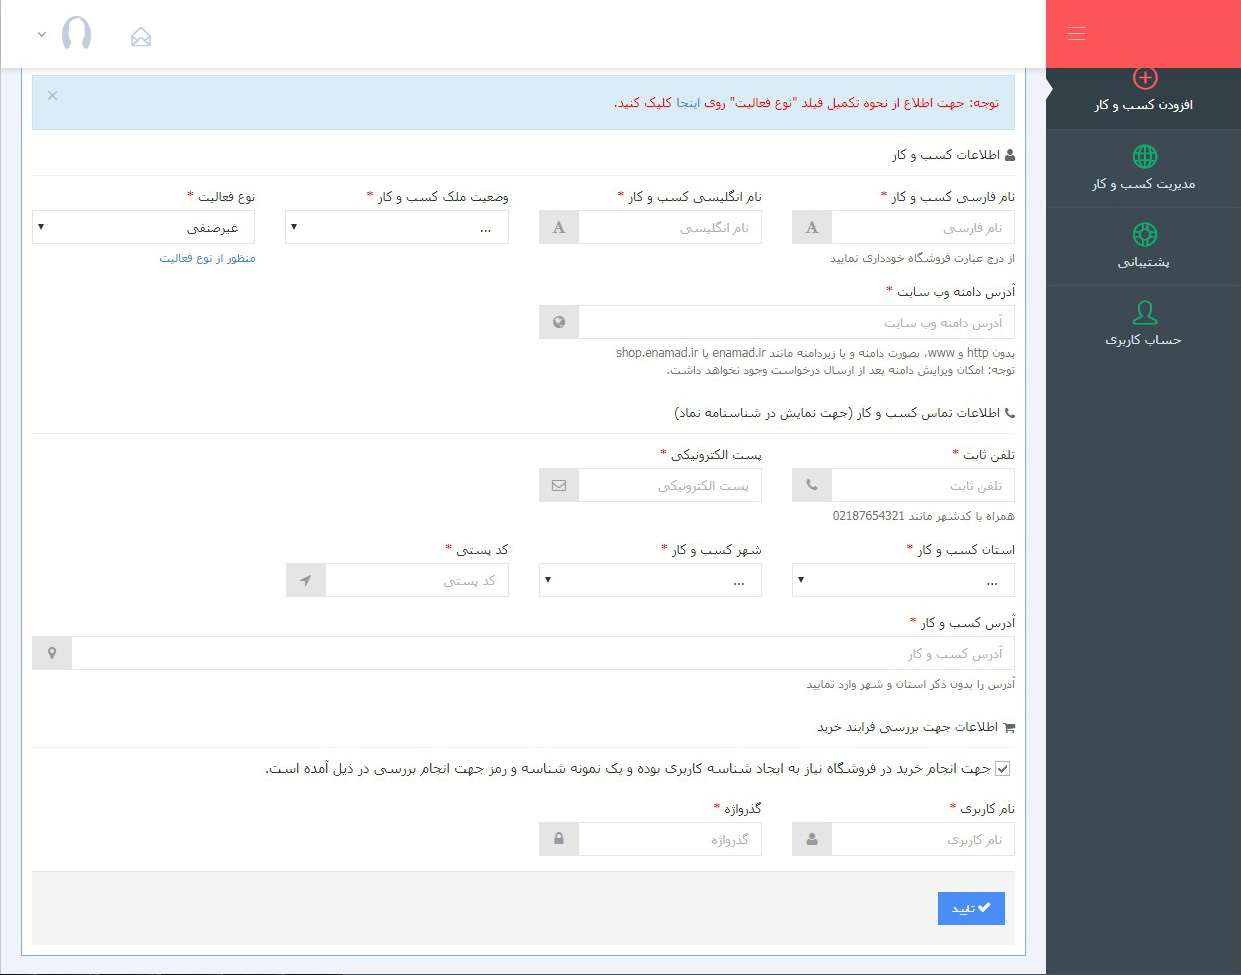Screen dimensions: 1241x975
Task: Open the حساب کاربری menu item
Action: pyautogui.click(x=1143, y=325)
